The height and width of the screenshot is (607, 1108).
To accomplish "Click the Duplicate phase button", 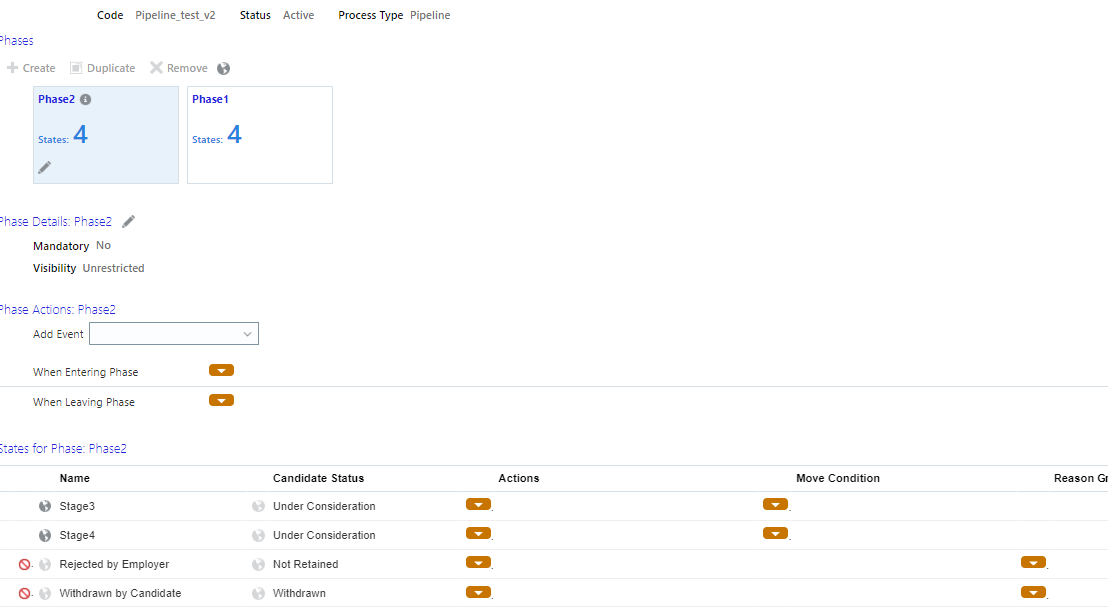I will pos(102,68).
